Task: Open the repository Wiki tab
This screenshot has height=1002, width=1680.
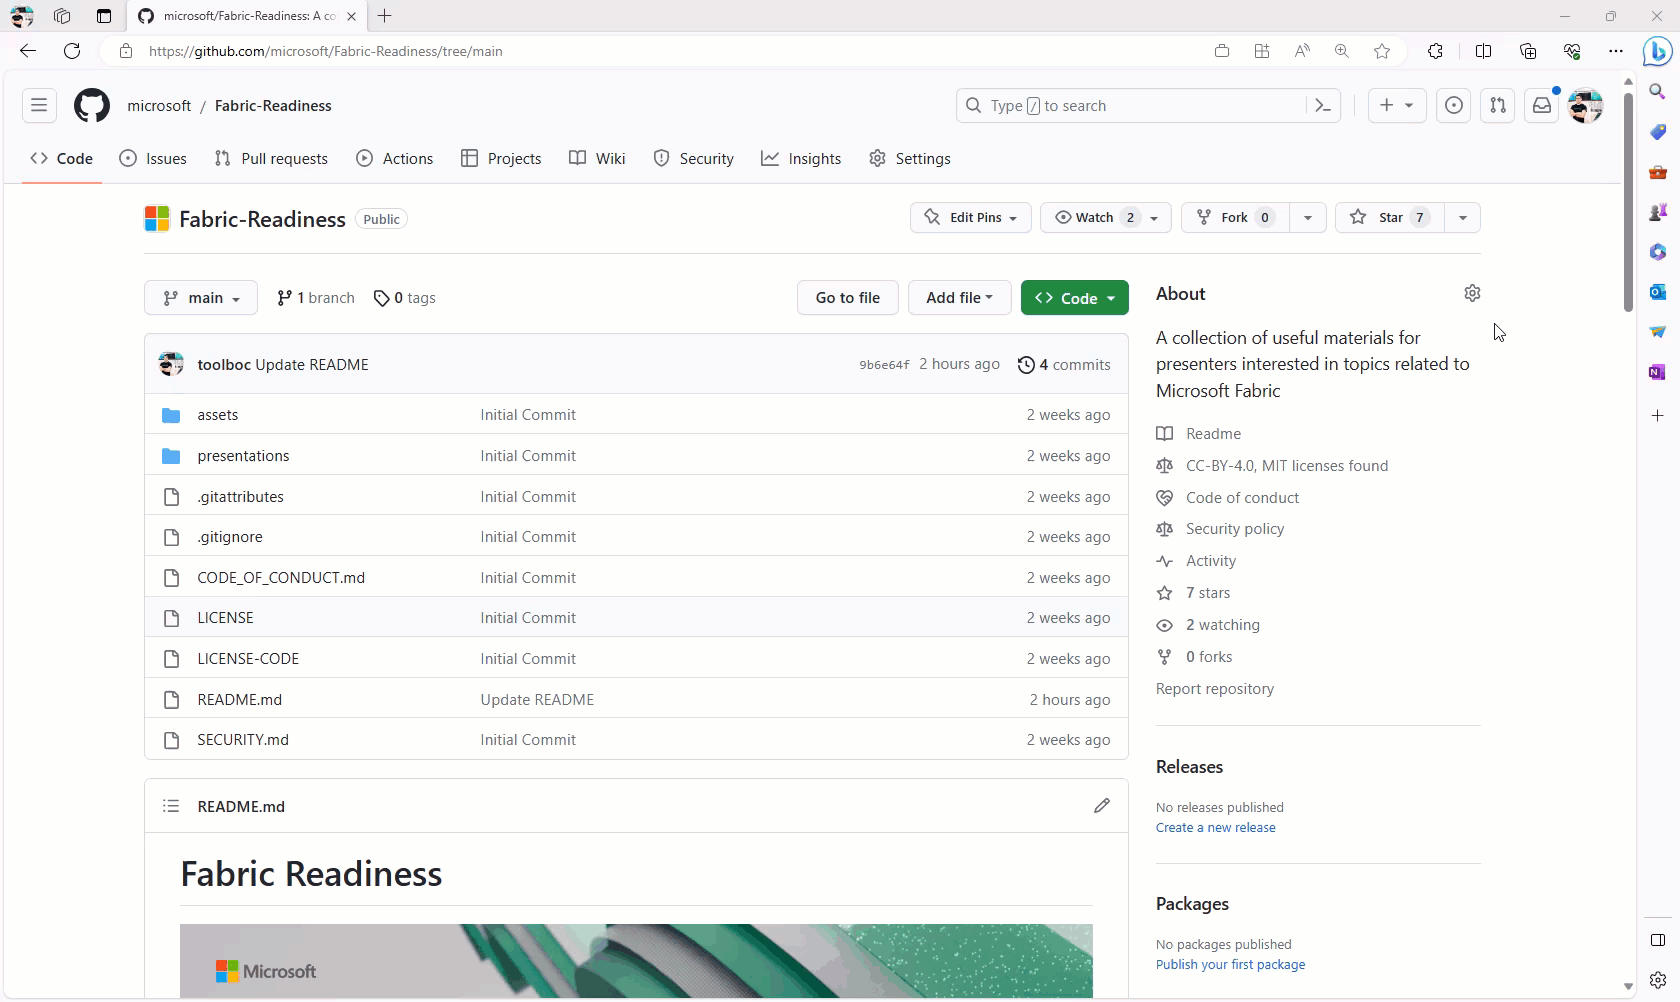Action: 597,158
